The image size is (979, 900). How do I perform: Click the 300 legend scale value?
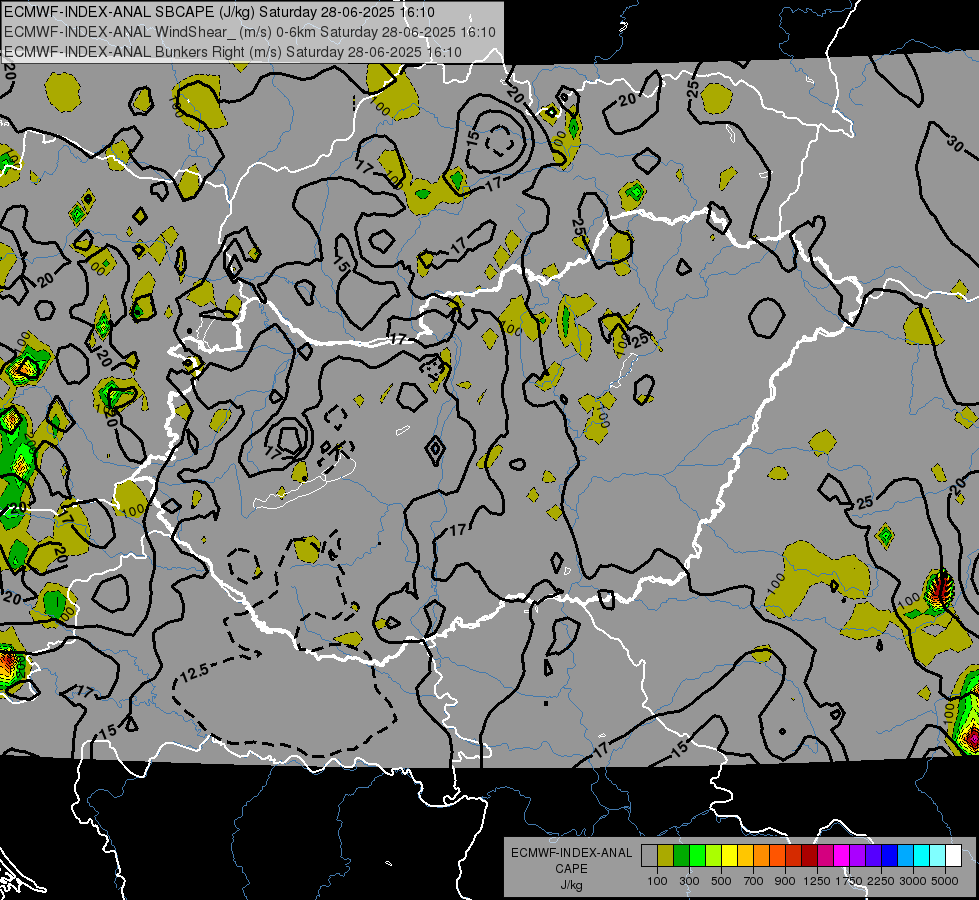click(x=689, y=881)
